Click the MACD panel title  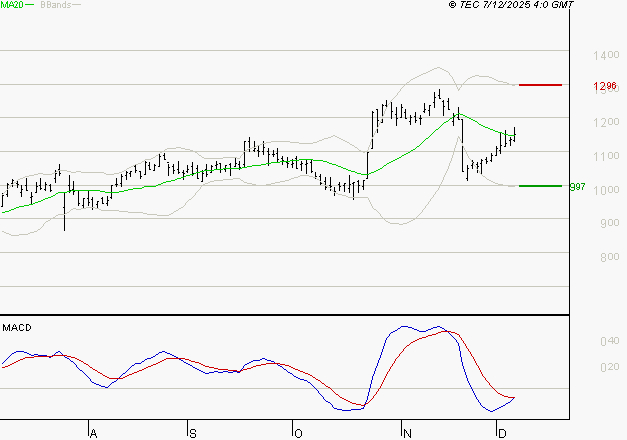(17, 328)
